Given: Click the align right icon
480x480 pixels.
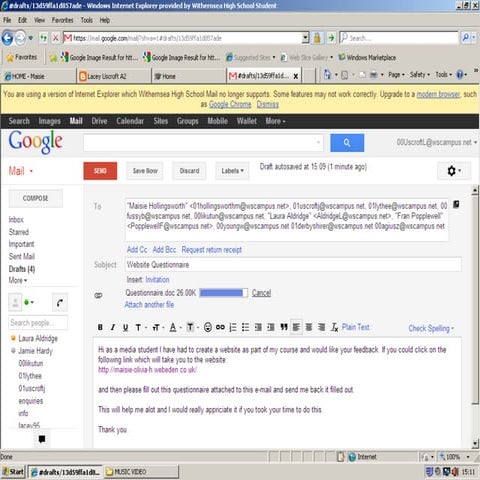Looking at the screenshot, I should pyautogui.click(x=322, y=327).
